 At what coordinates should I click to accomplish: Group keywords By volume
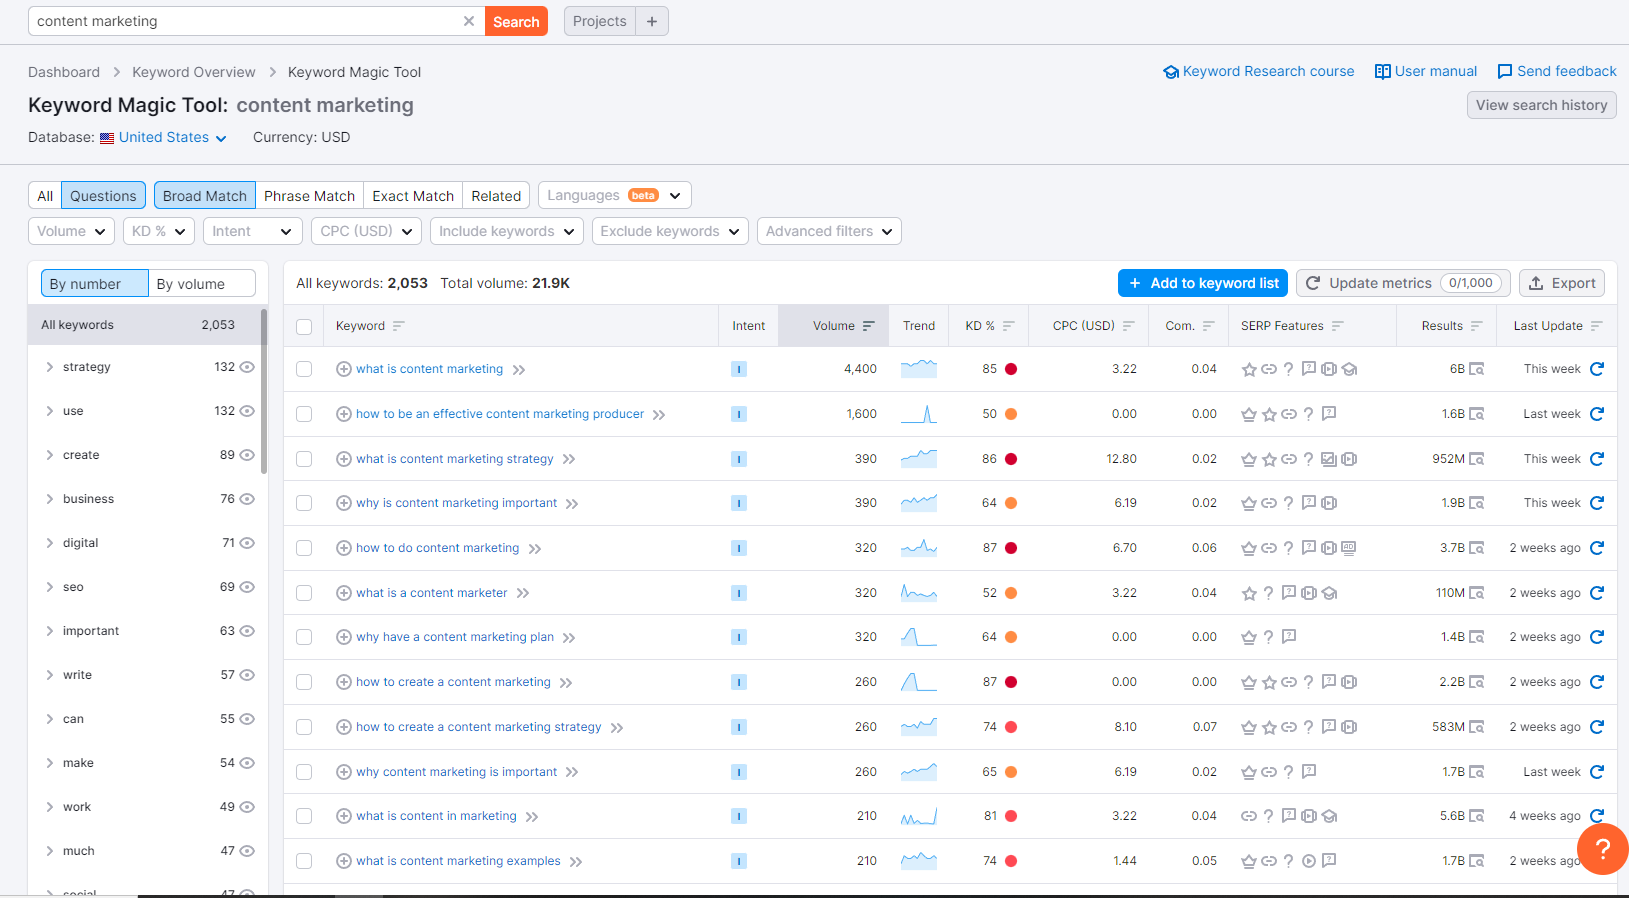202,284
